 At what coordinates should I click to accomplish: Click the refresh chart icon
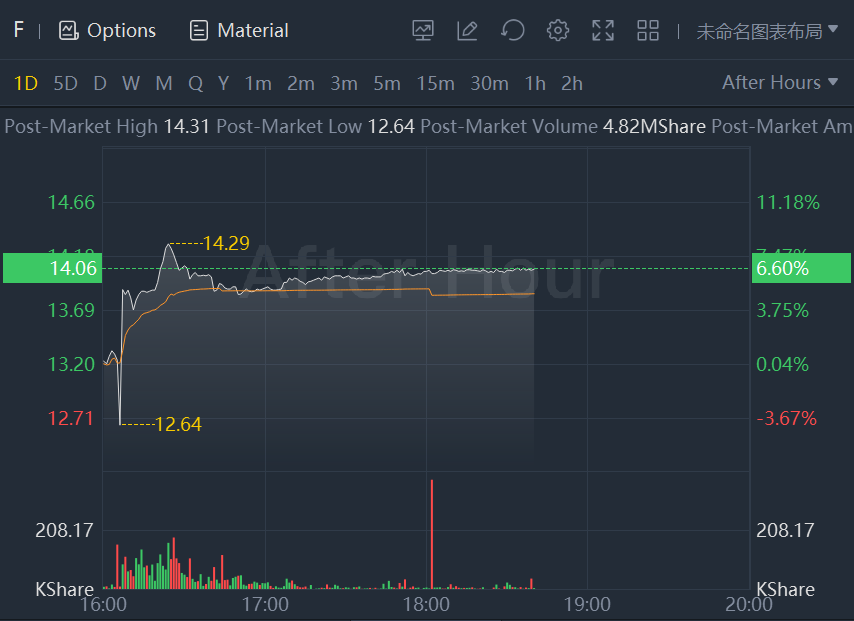513,31
